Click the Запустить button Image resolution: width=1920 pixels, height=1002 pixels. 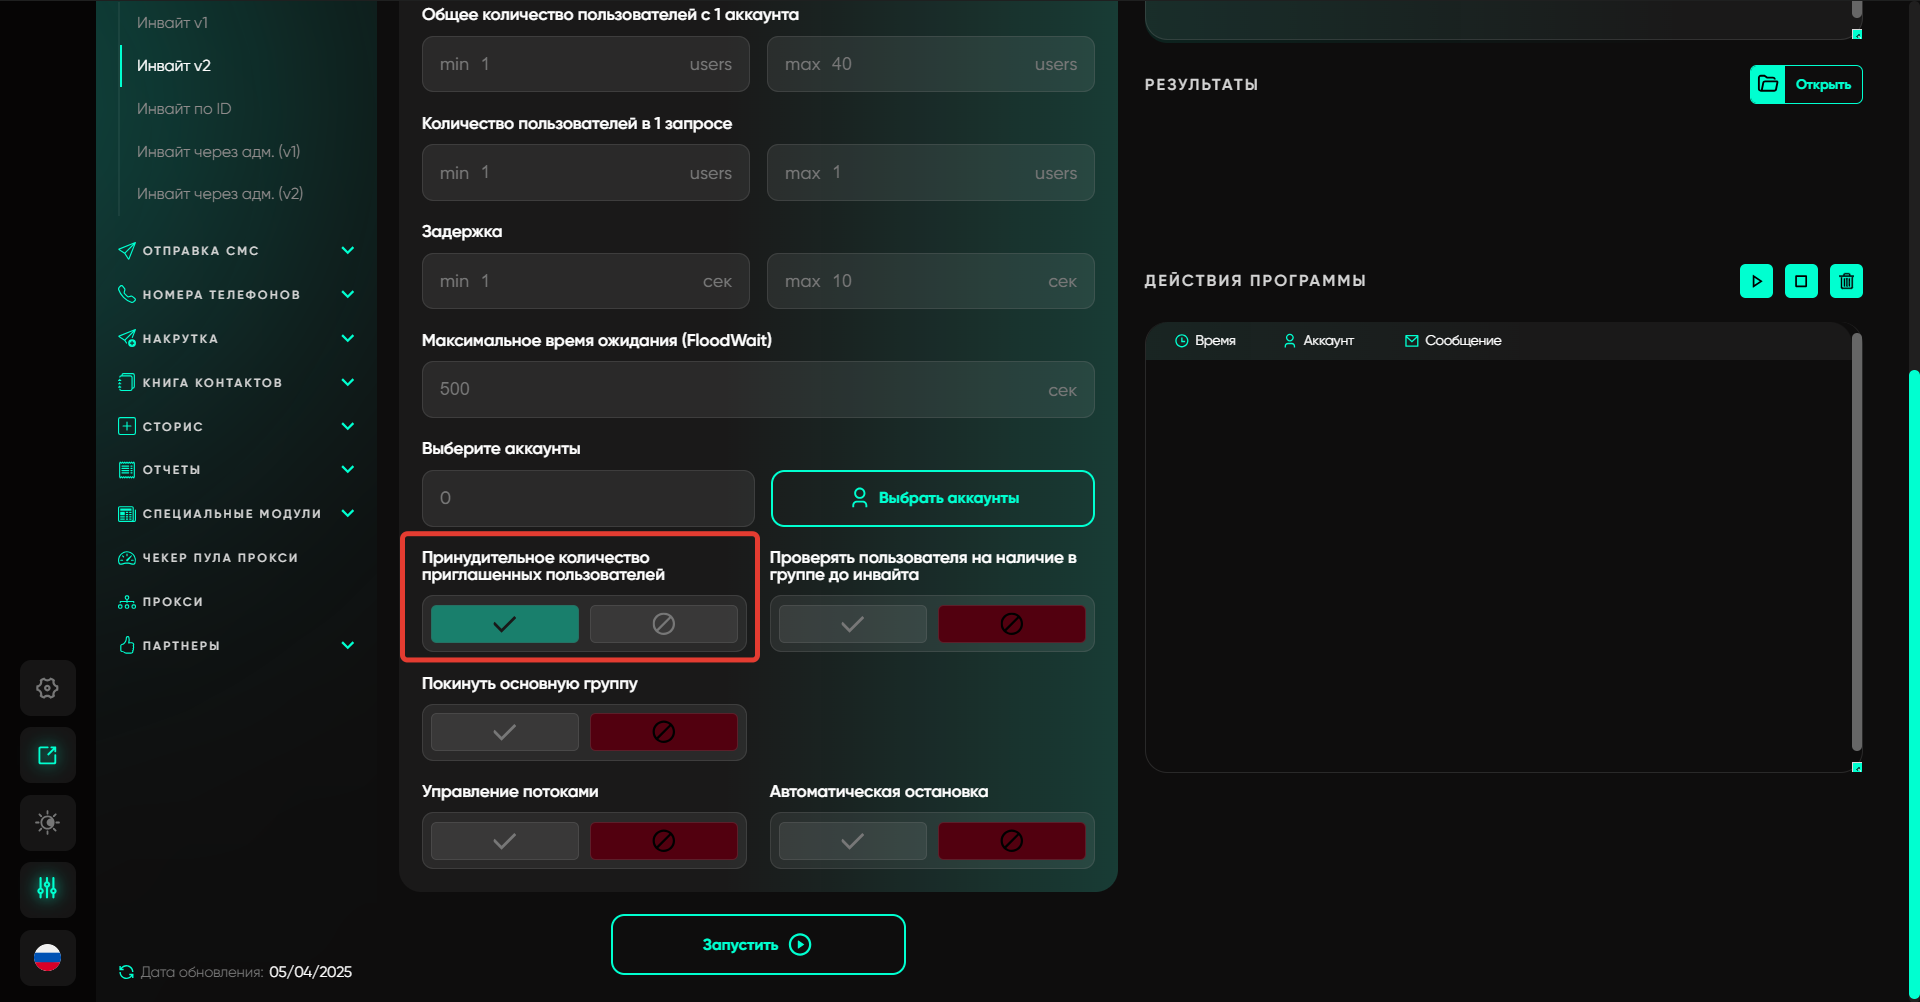(758, 944)
